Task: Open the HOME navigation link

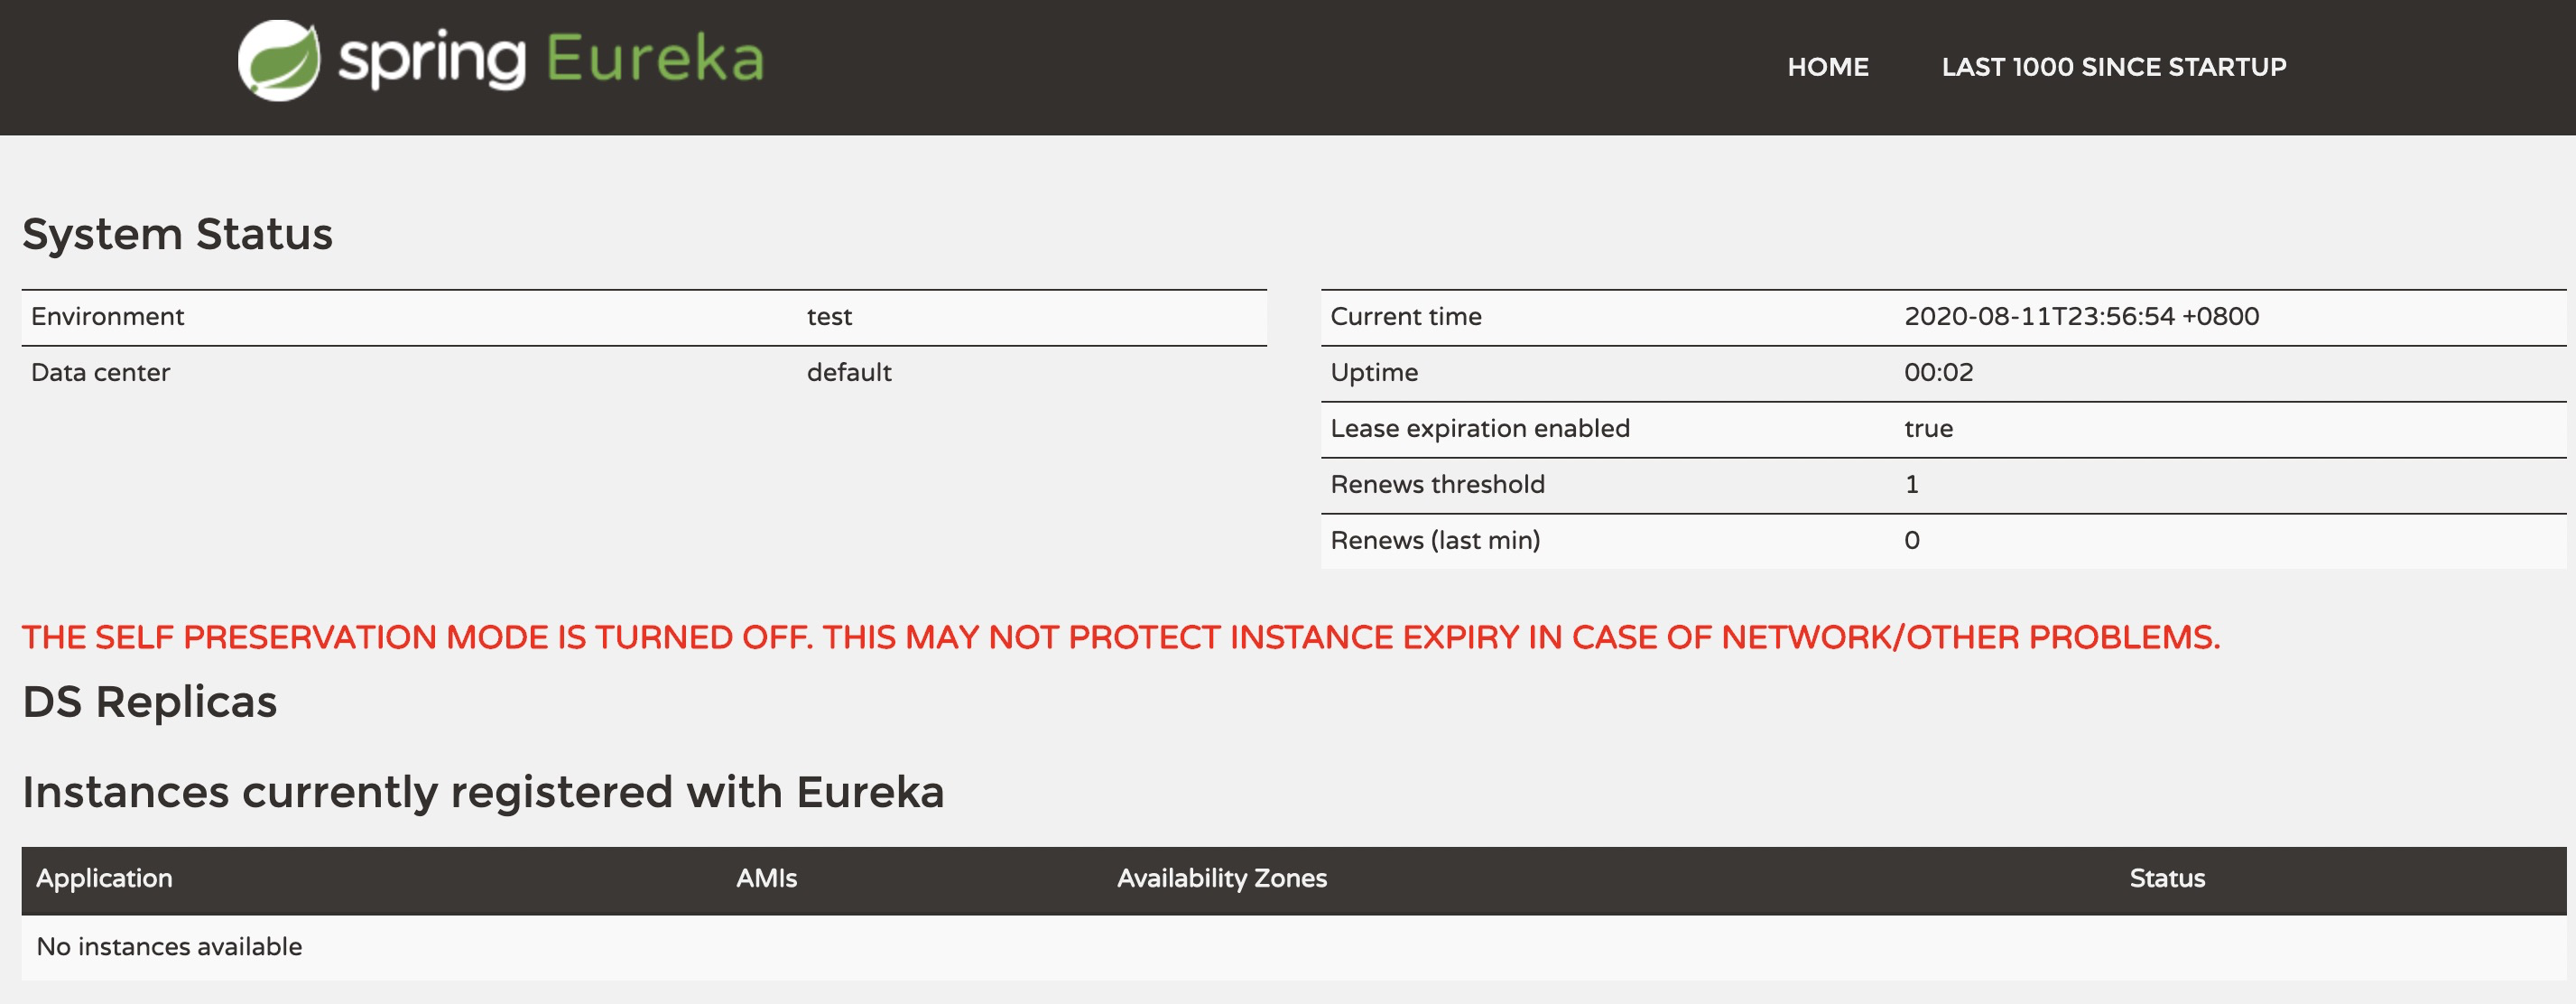Action: pyautogui.click(x=1827, y=67)
